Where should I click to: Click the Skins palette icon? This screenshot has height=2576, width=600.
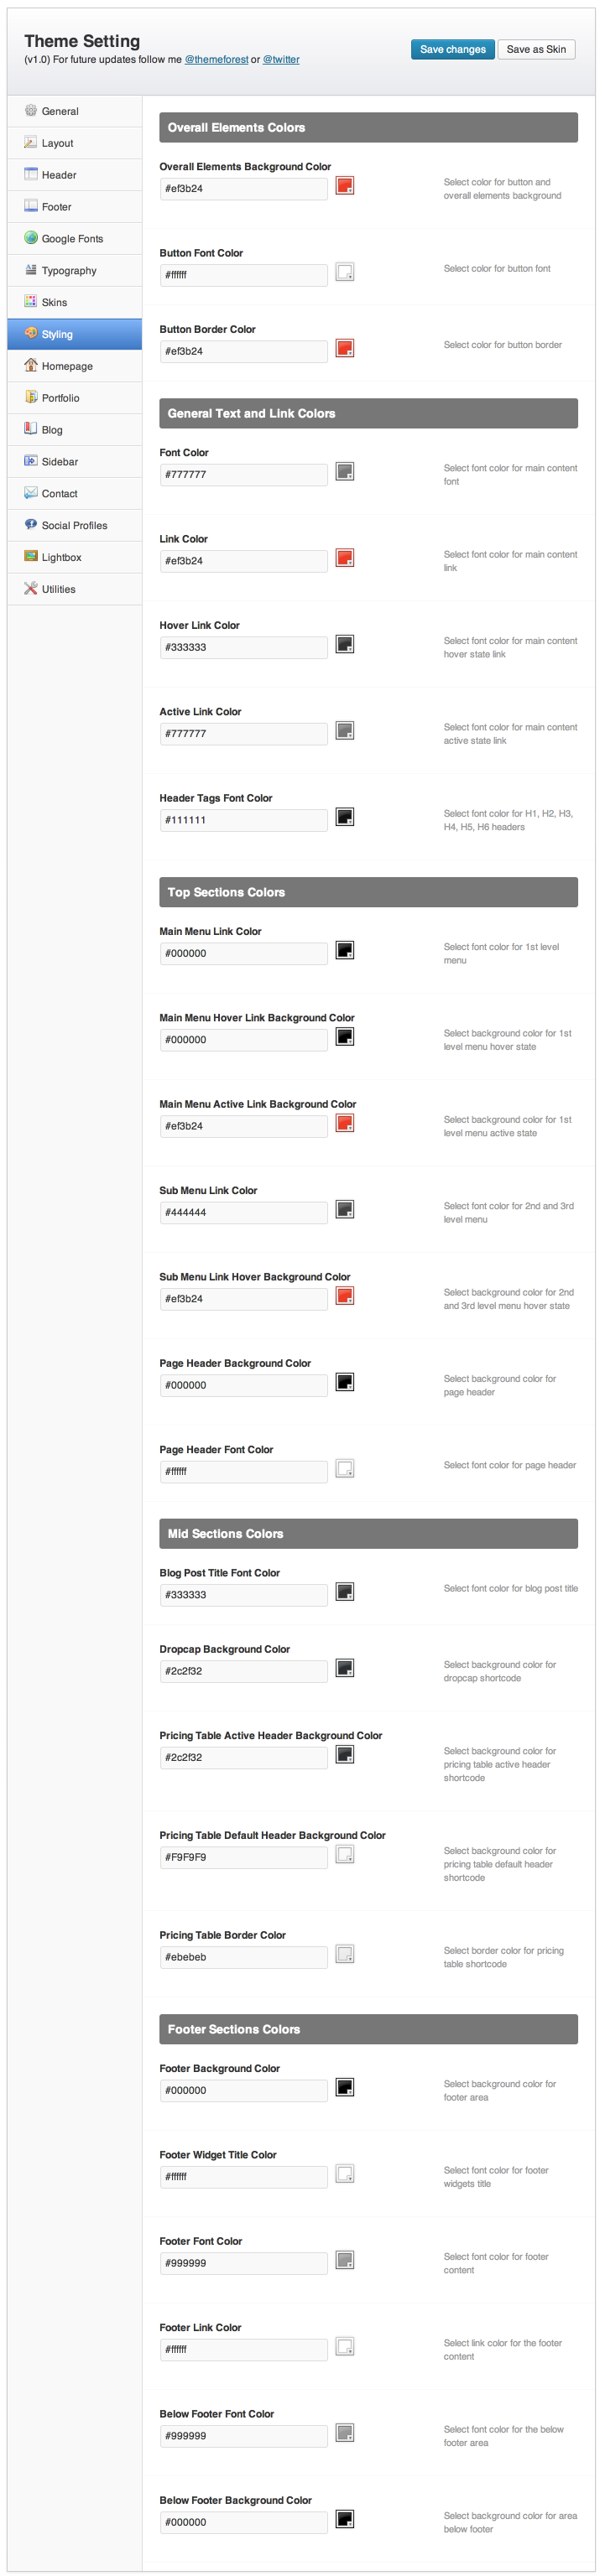point(31,302)
